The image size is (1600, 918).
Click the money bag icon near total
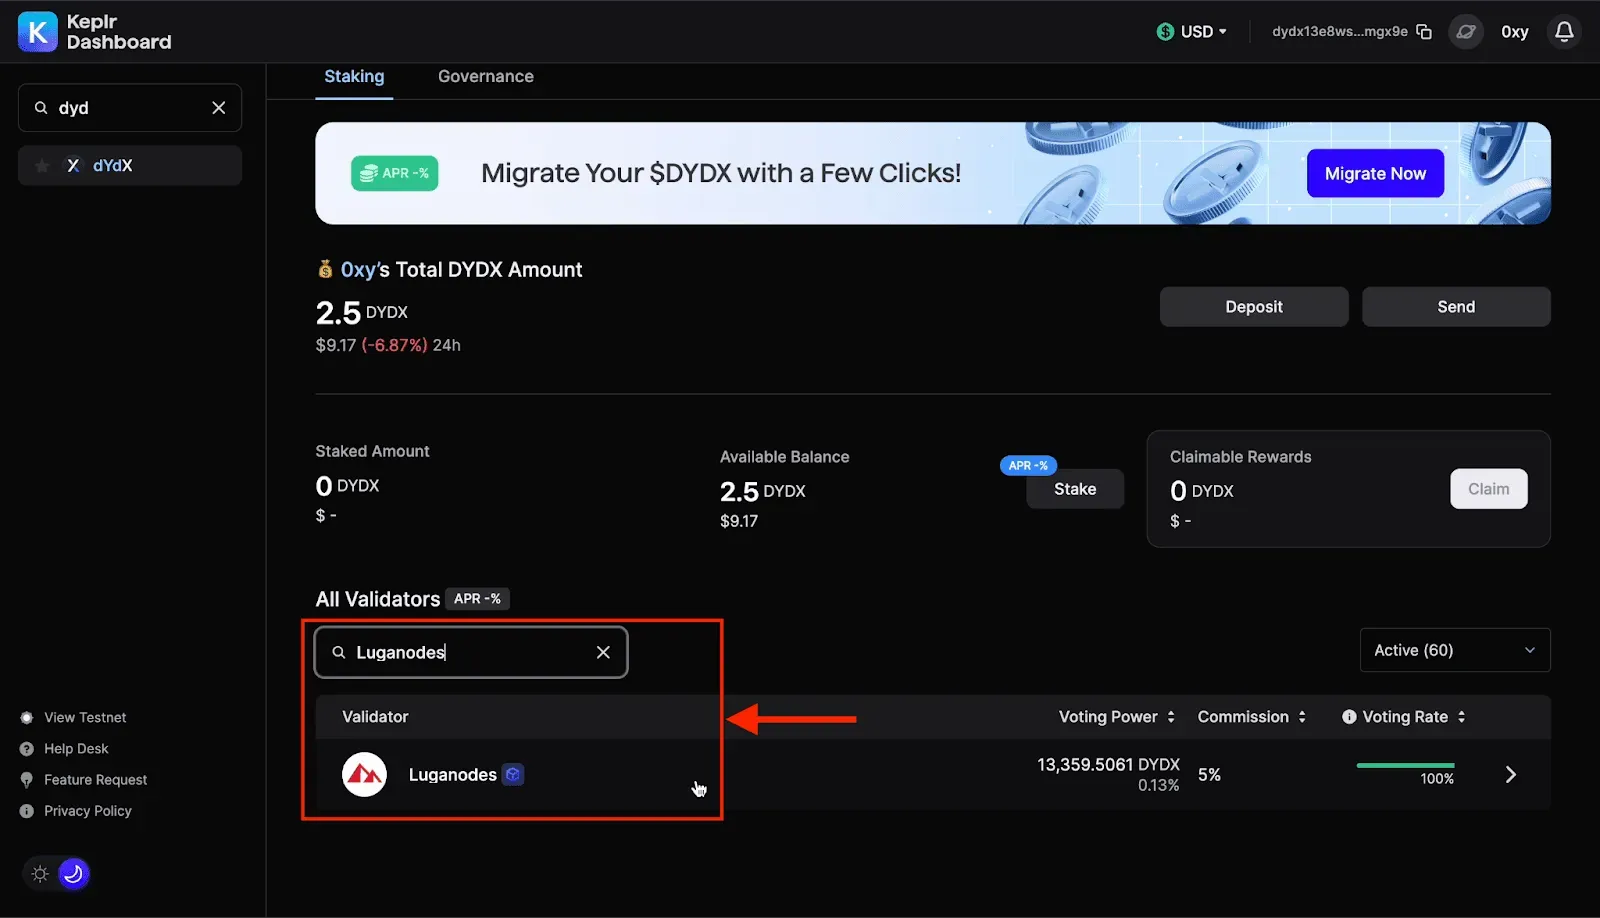(325, 269)
